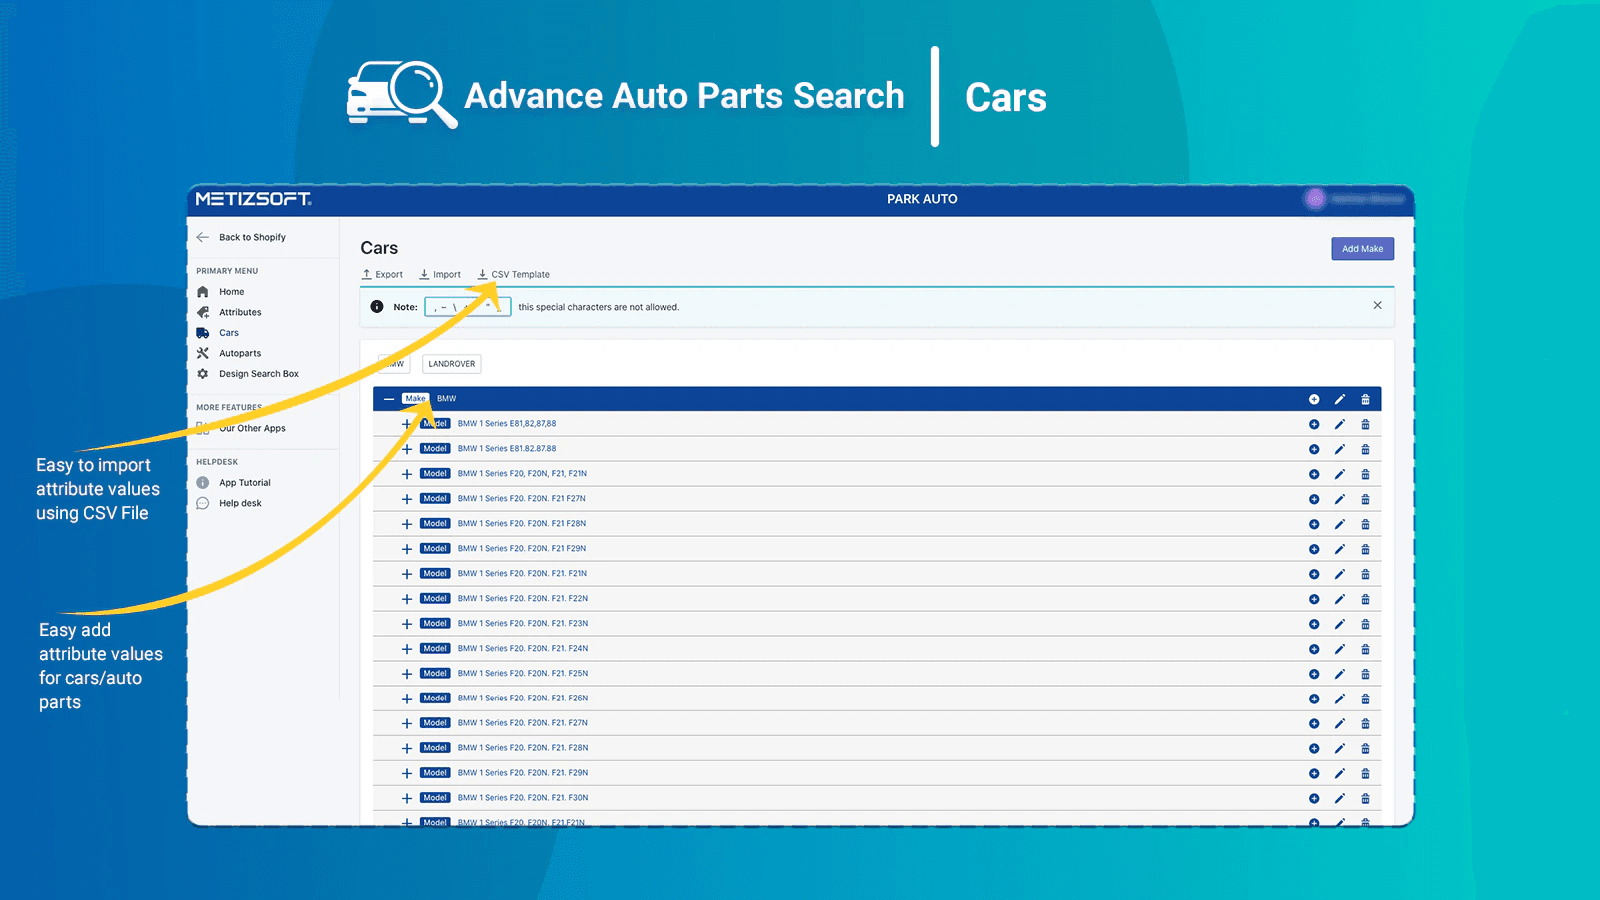The image size is (1600, 900).
Task: Open Design Search Box settings icon
Action: (x=204, y=373)
